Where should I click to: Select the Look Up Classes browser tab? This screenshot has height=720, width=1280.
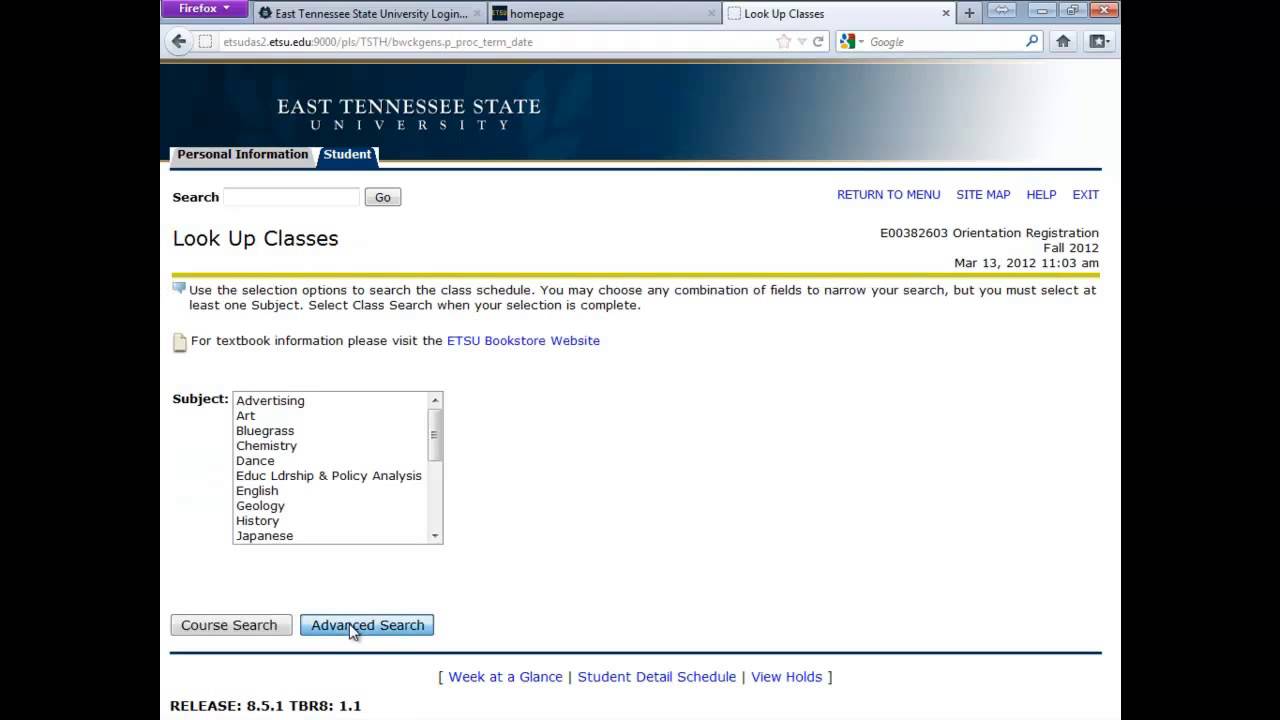(x=838, y=14)
